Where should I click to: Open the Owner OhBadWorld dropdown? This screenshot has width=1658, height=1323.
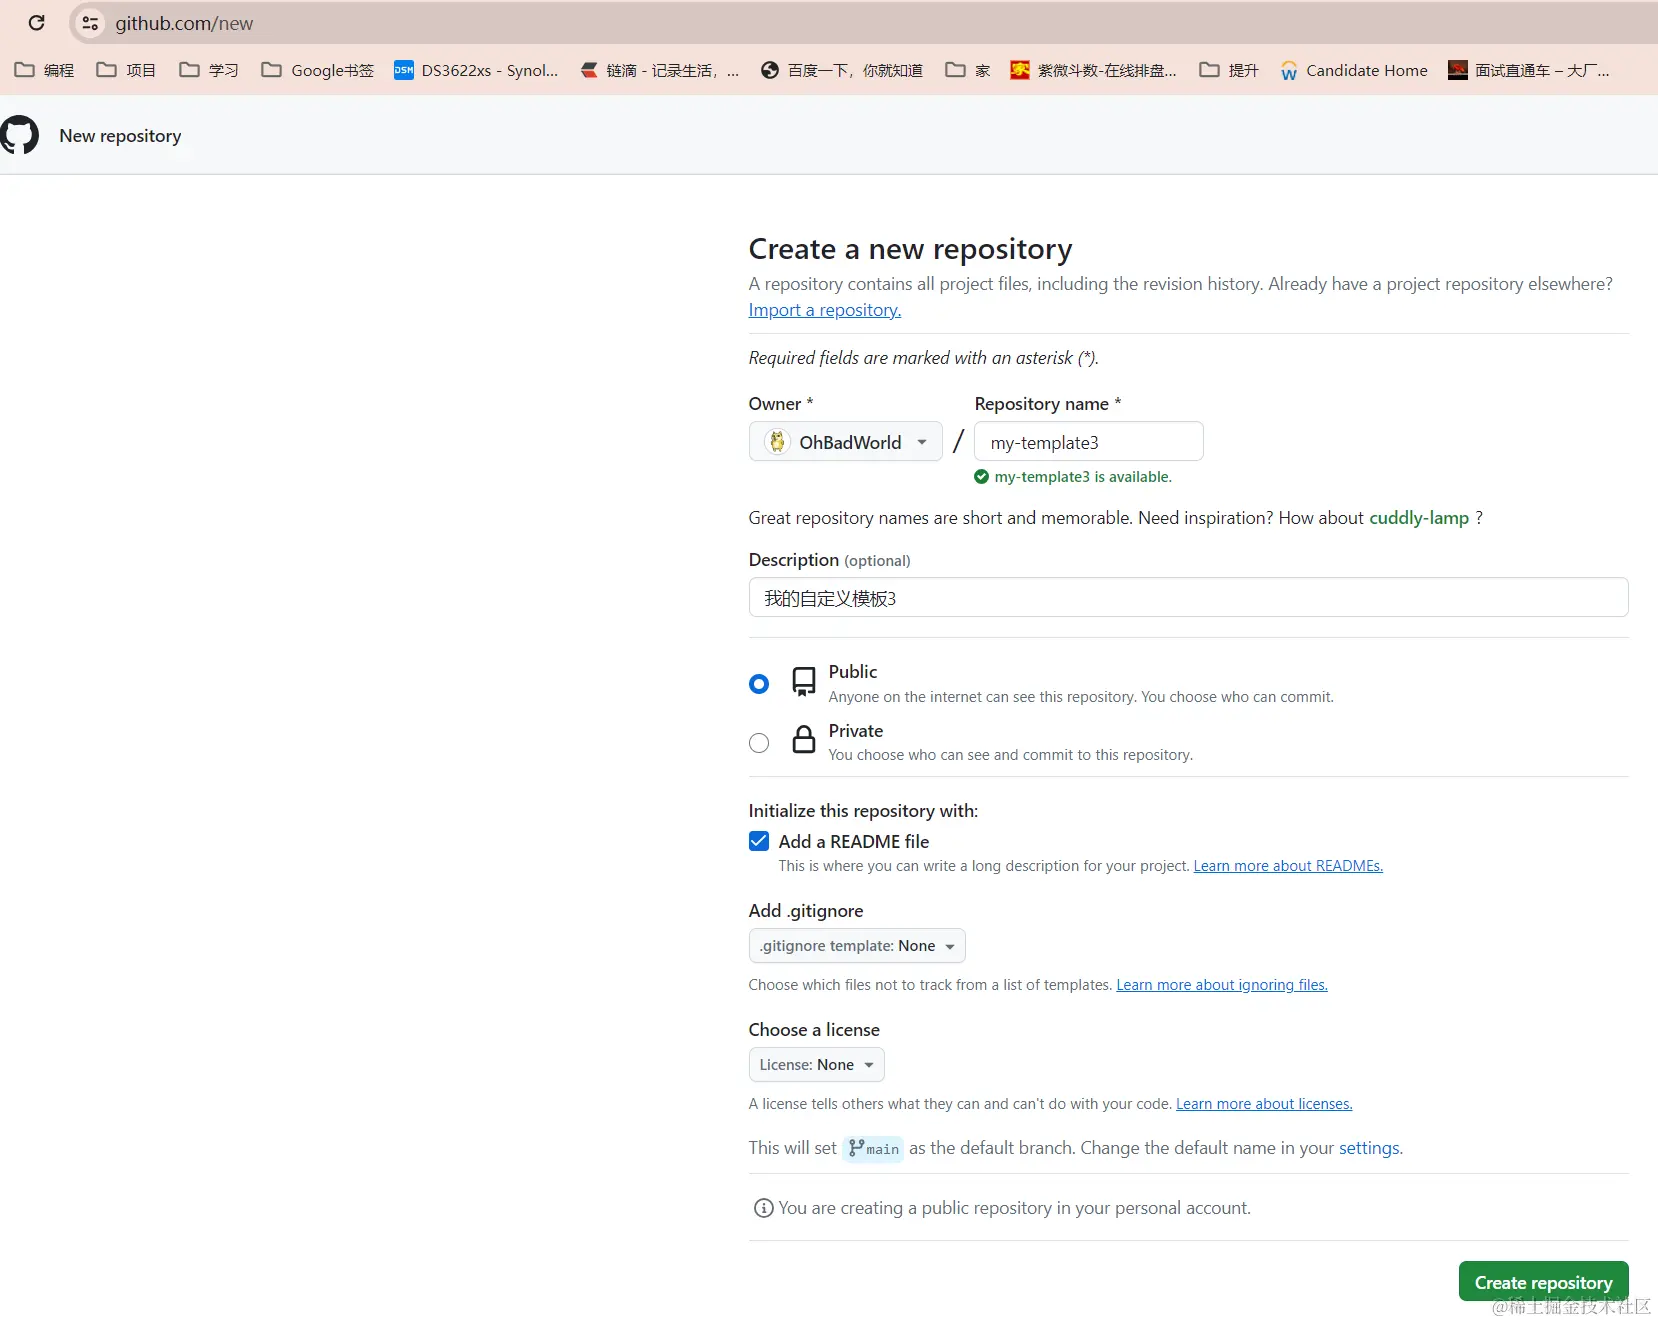pos(845,441)
